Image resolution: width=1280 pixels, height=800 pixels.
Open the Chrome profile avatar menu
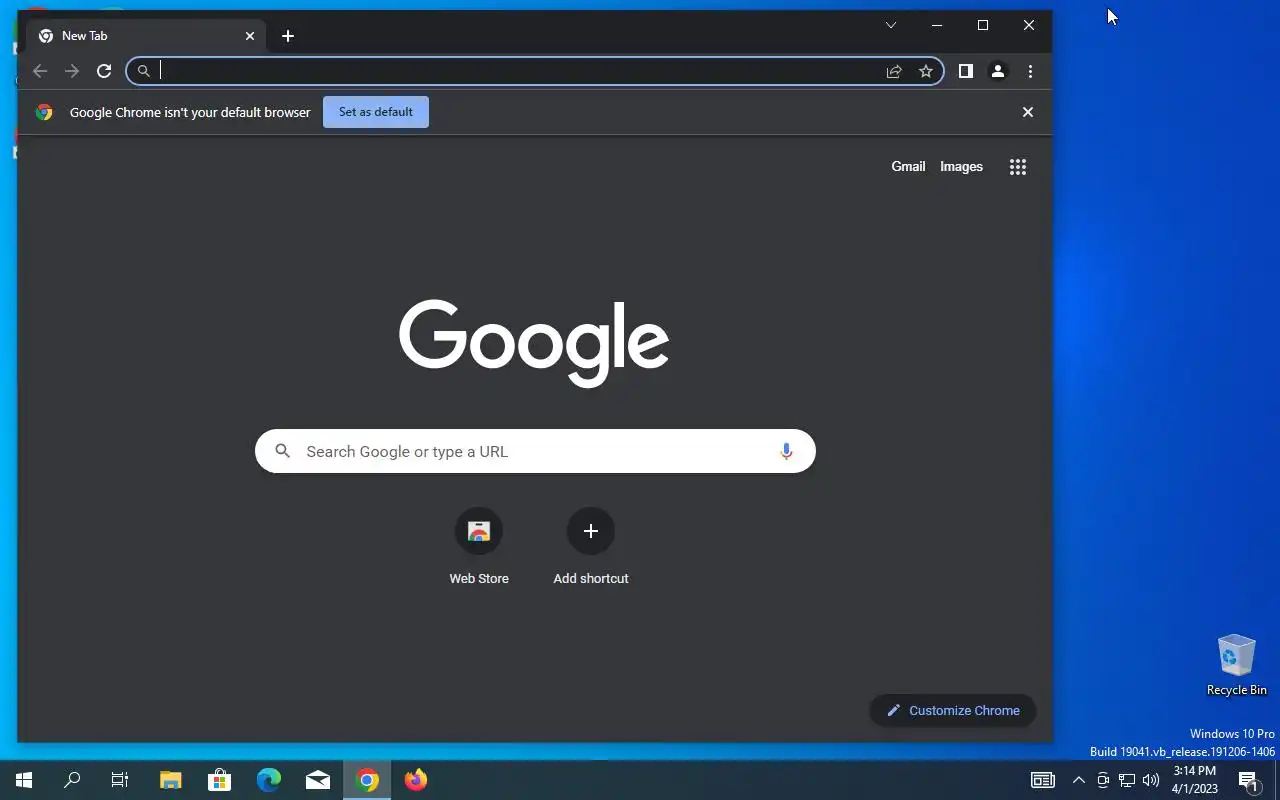pyautogui.click(x=998, y=71)
